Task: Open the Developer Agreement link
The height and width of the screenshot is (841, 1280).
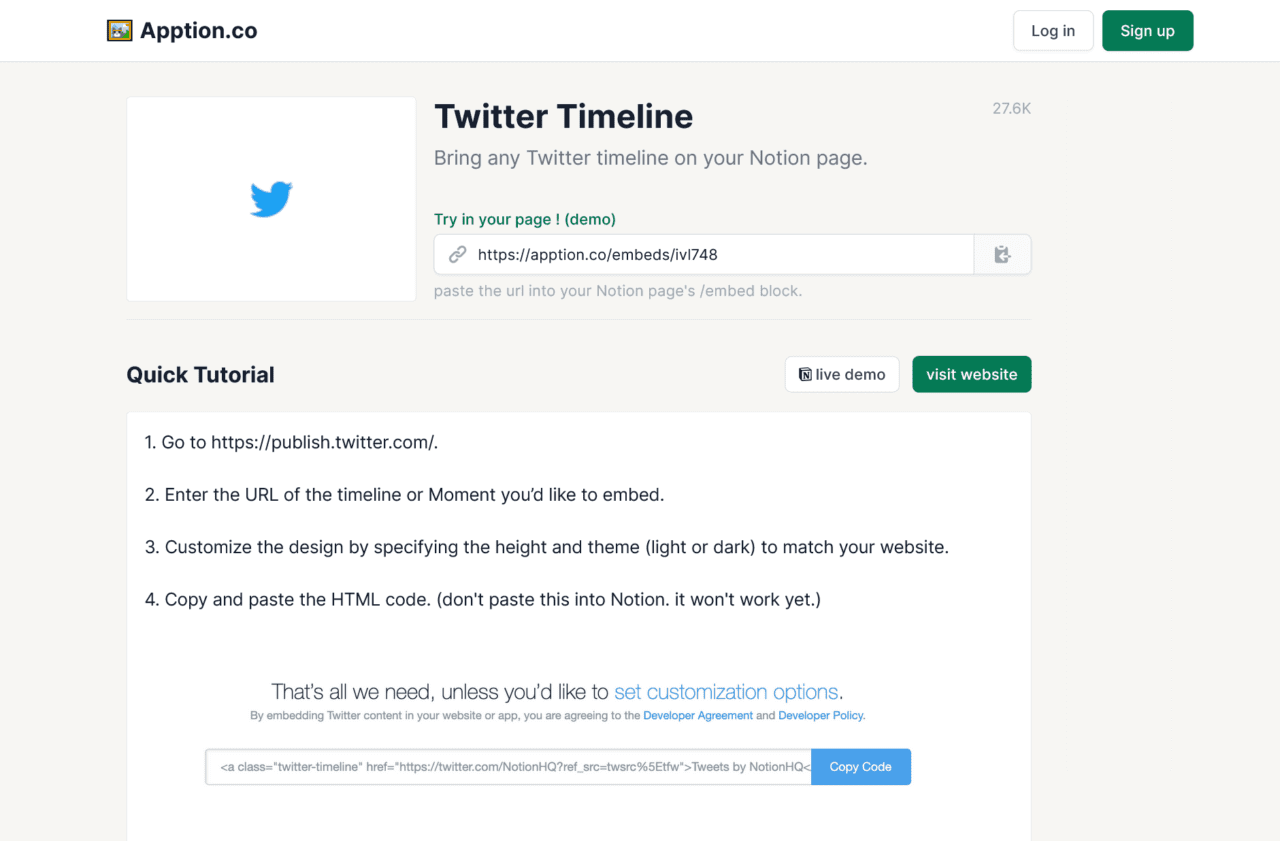Action: (698, 715)
